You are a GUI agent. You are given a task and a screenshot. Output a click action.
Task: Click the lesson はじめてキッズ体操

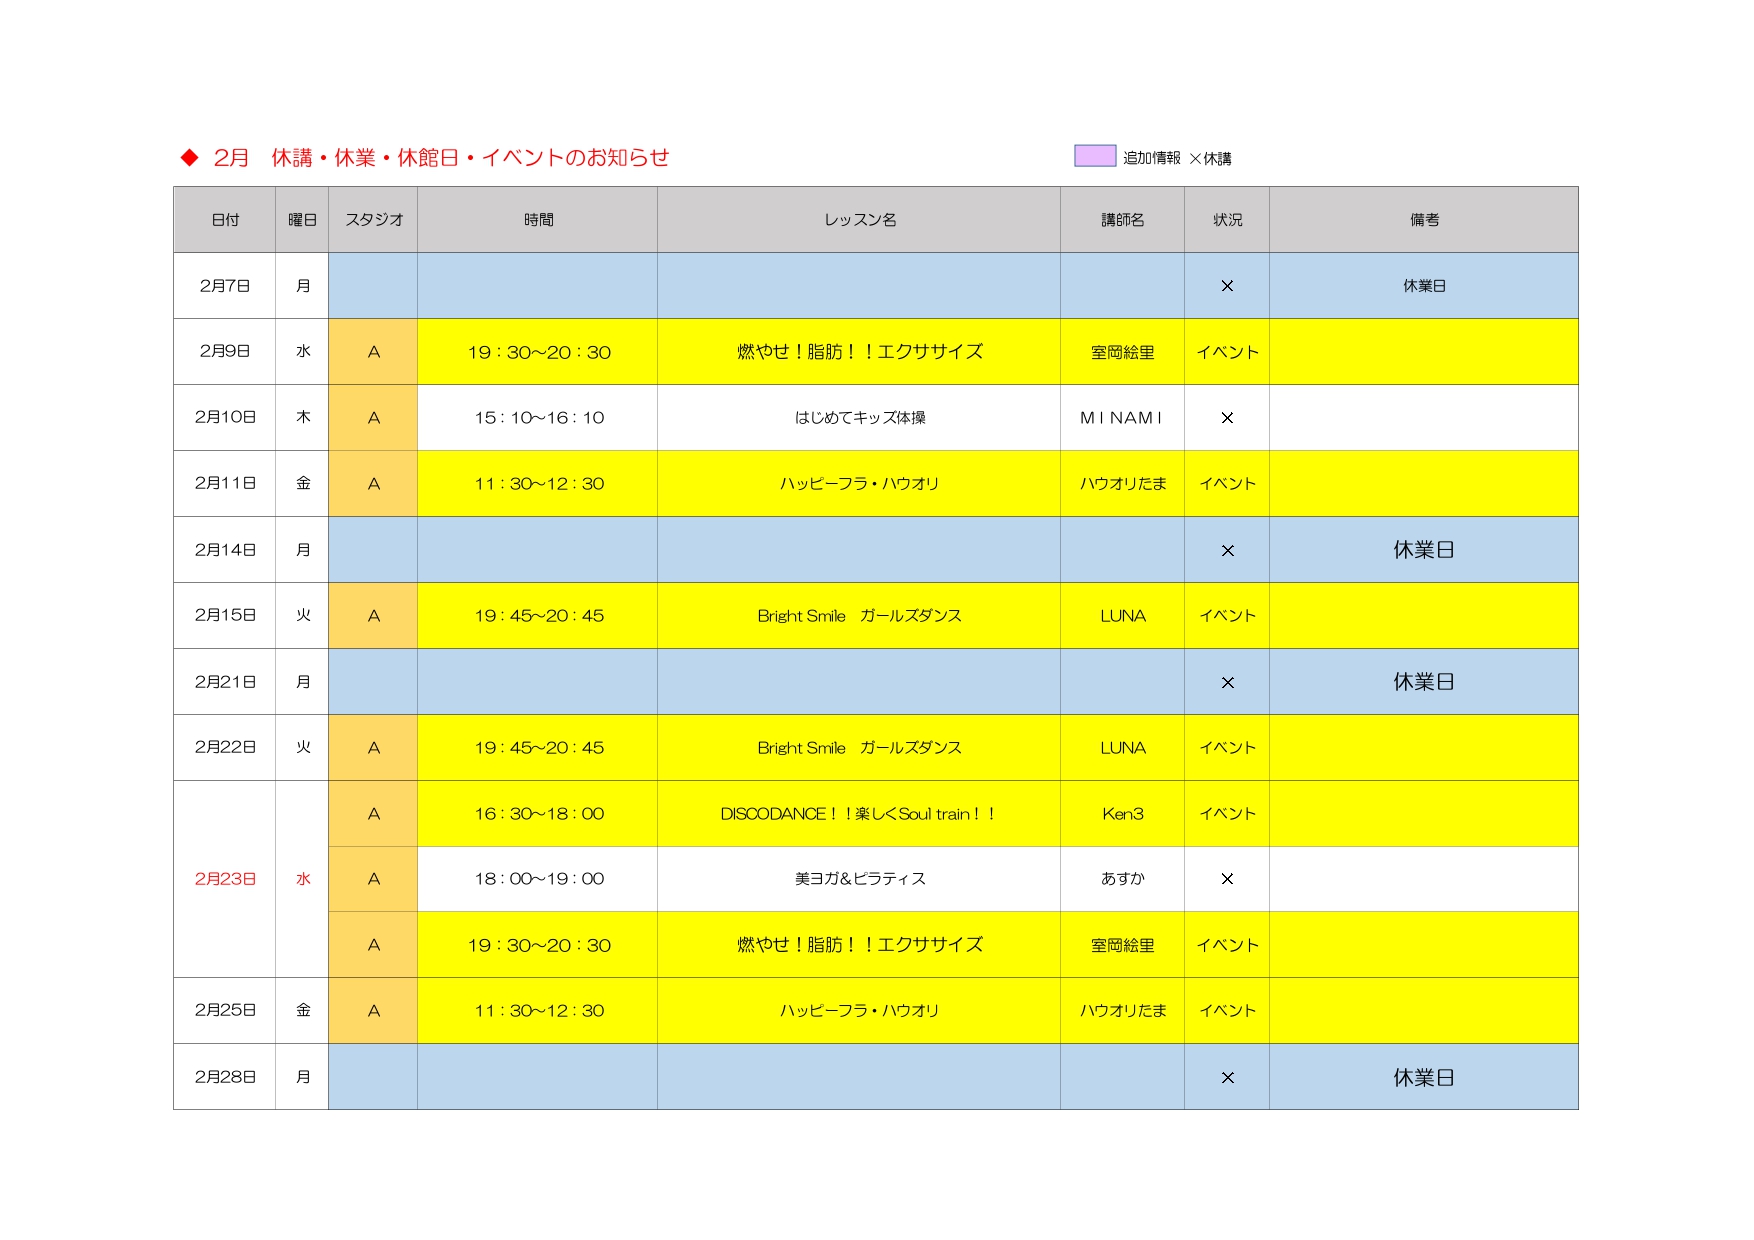[860, 418]
